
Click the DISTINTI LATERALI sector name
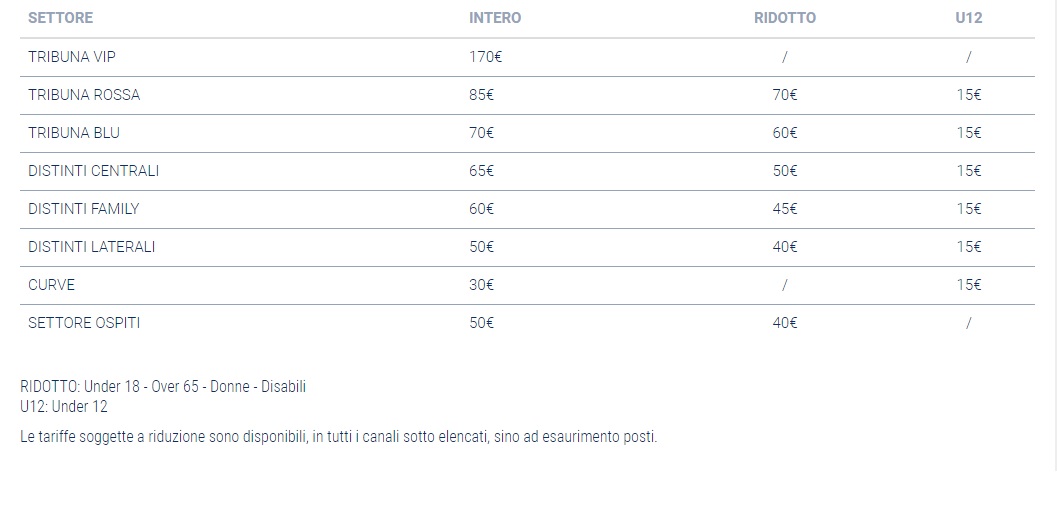[x=91, y=247]
